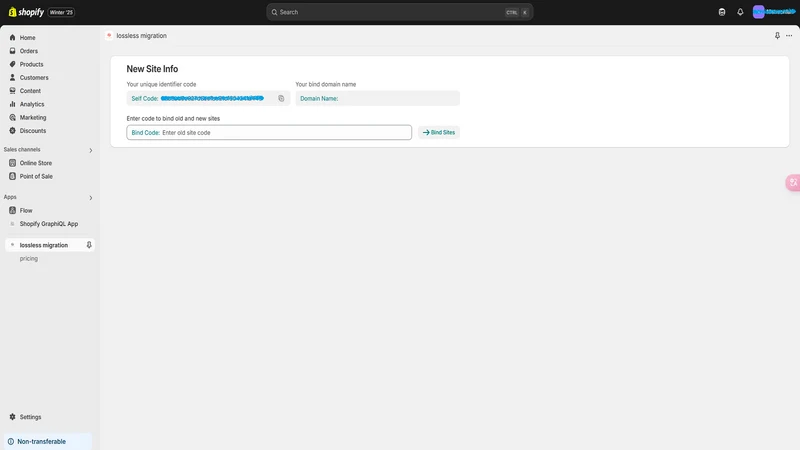The image size is (800, 450).
Task: Pin the app using header pin icon
Action: click(x=777, y=36)
